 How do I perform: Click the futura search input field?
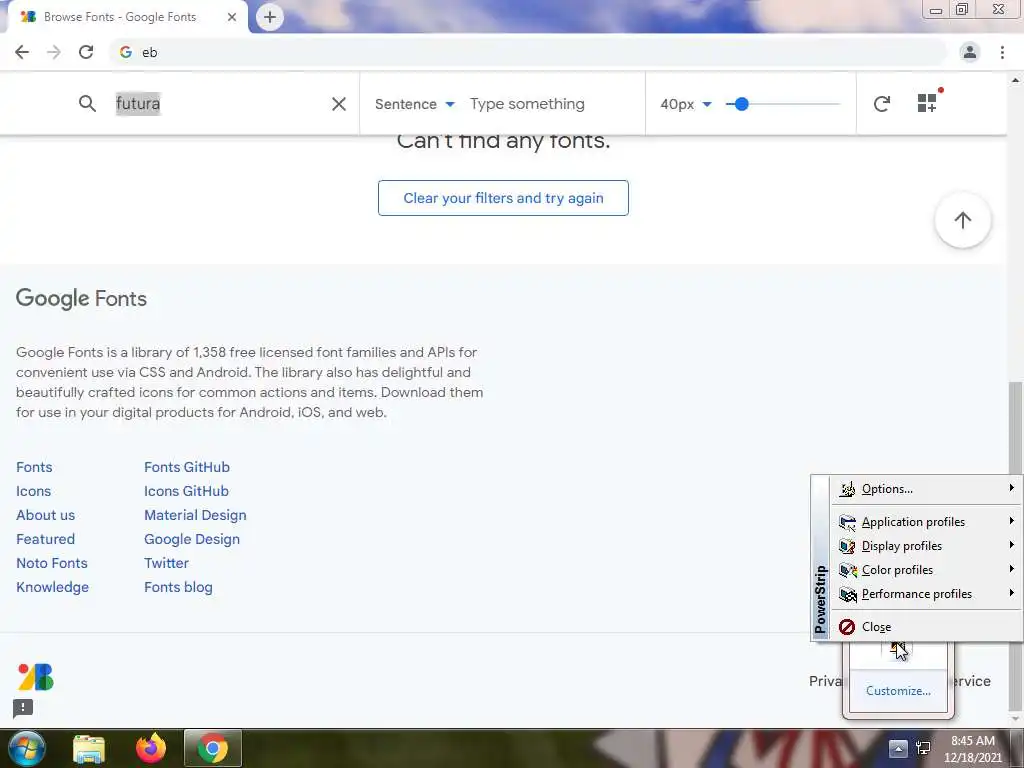[x=219, y=104]
